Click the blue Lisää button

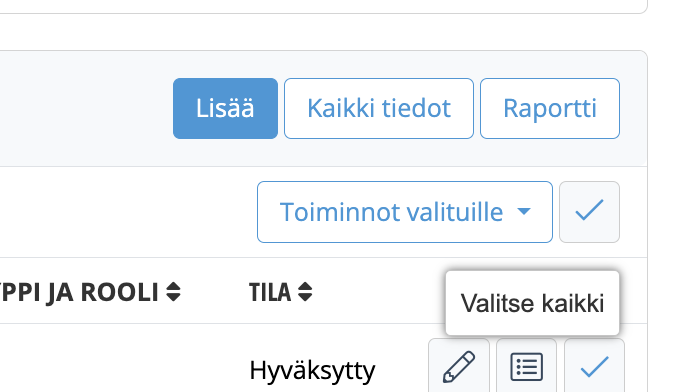[x=226, y=108]
